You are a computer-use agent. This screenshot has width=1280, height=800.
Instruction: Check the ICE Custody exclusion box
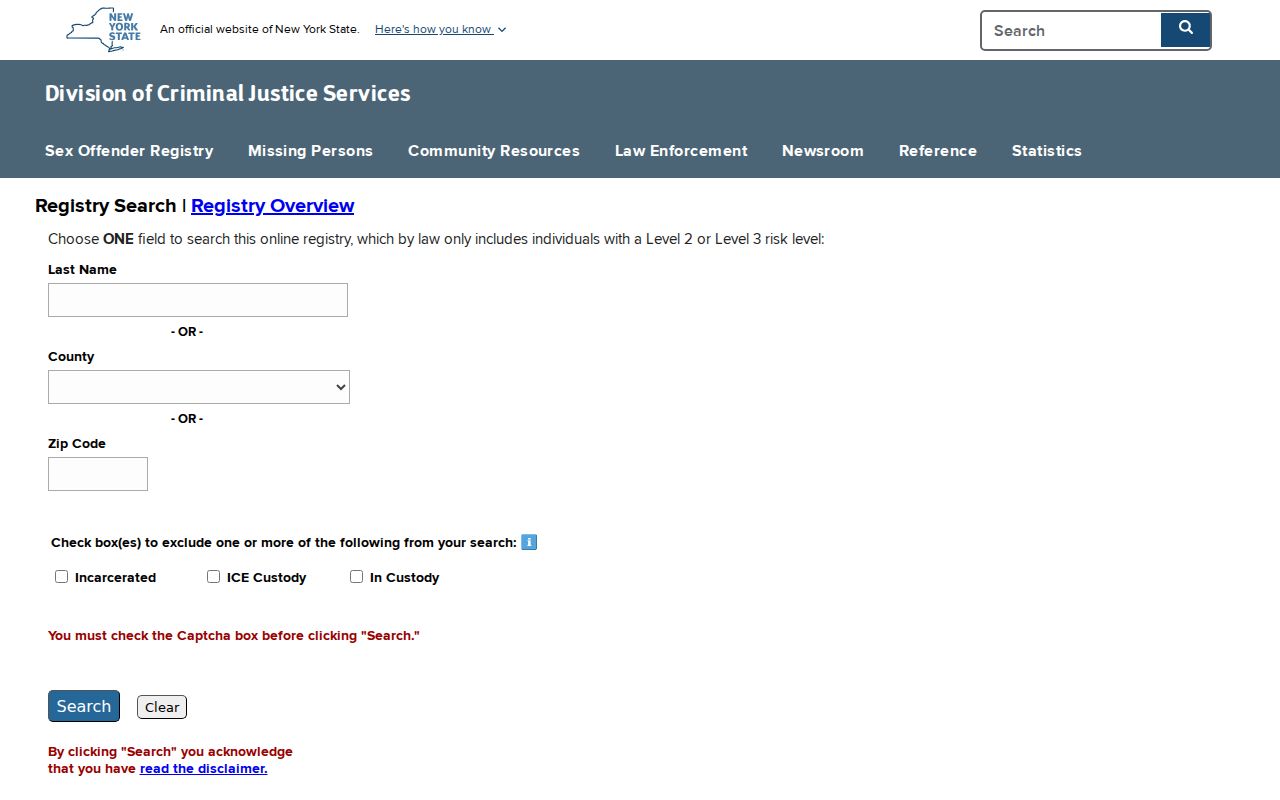coord(213,576)
